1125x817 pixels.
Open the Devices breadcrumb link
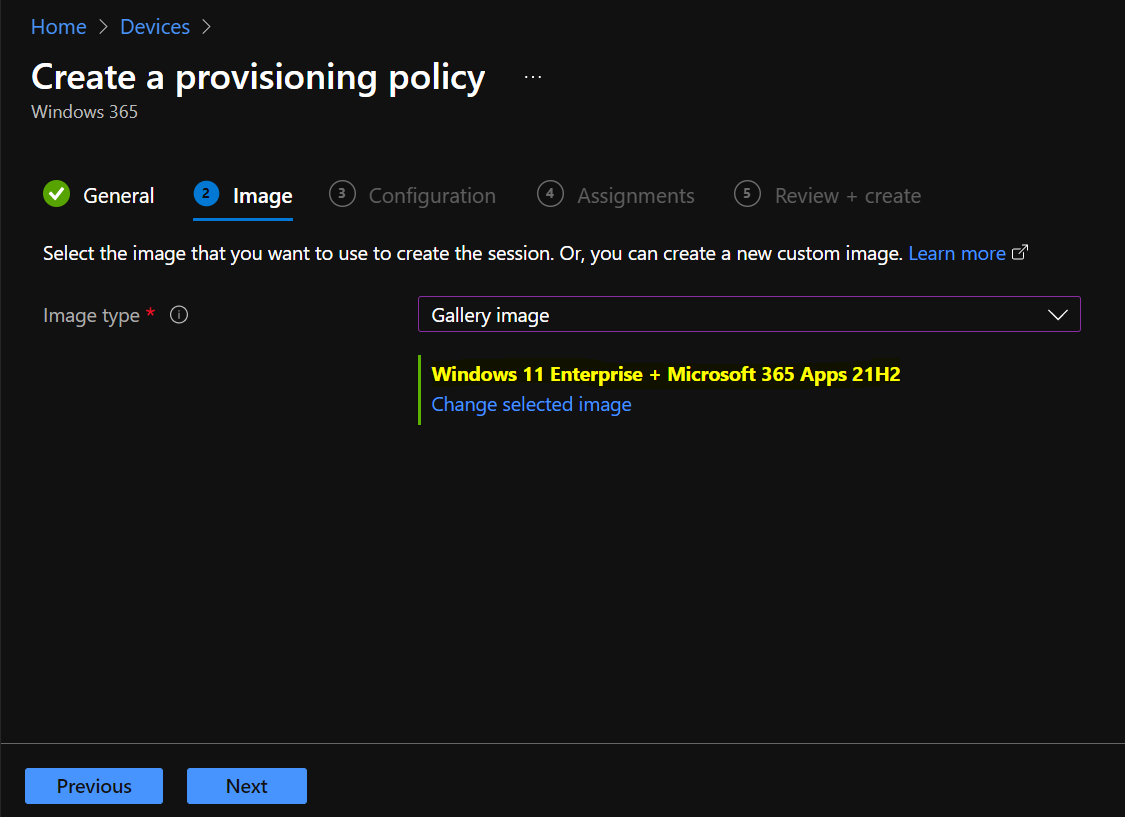point(154,27)
